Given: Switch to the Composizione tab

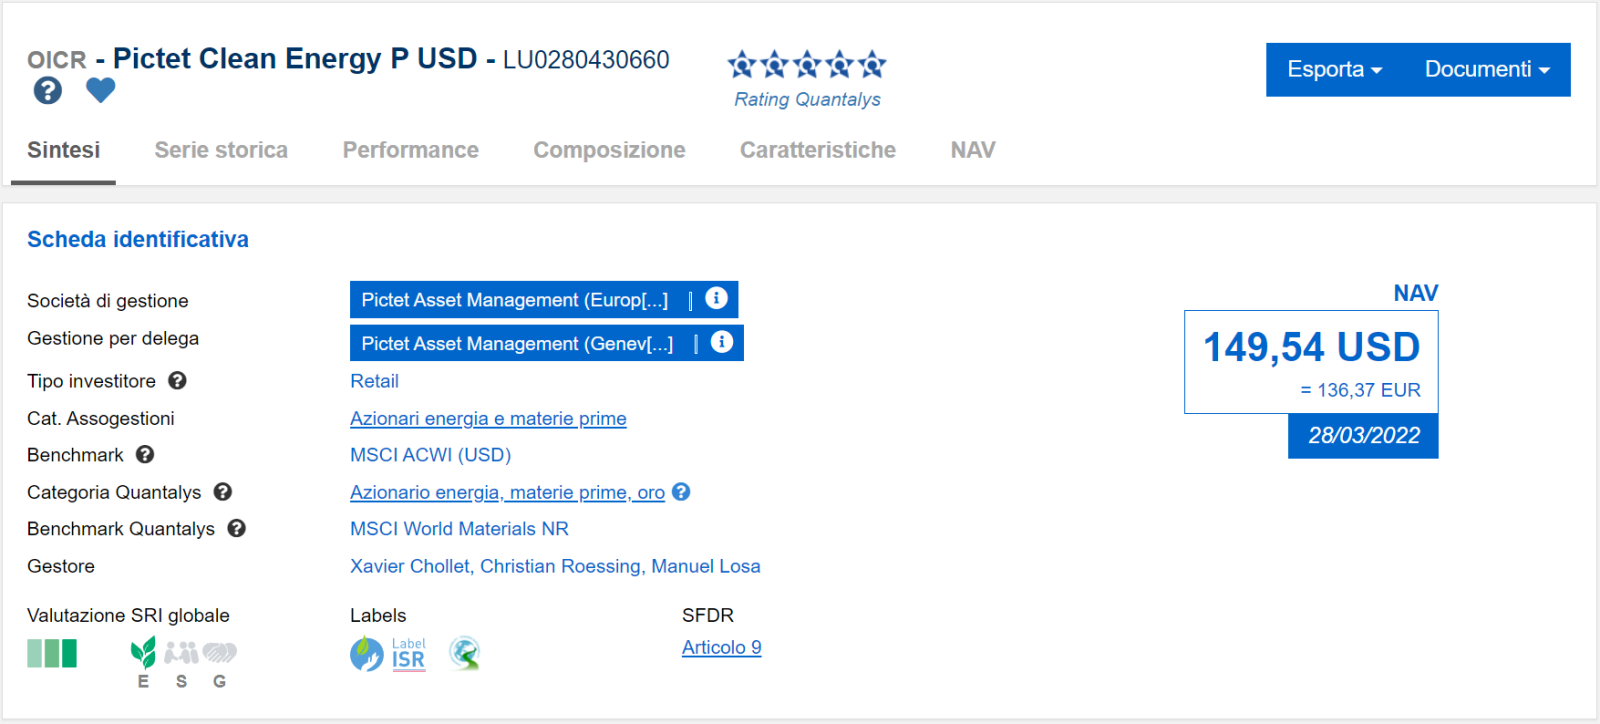Looking at the screenshot, I should tap(609, 151).
